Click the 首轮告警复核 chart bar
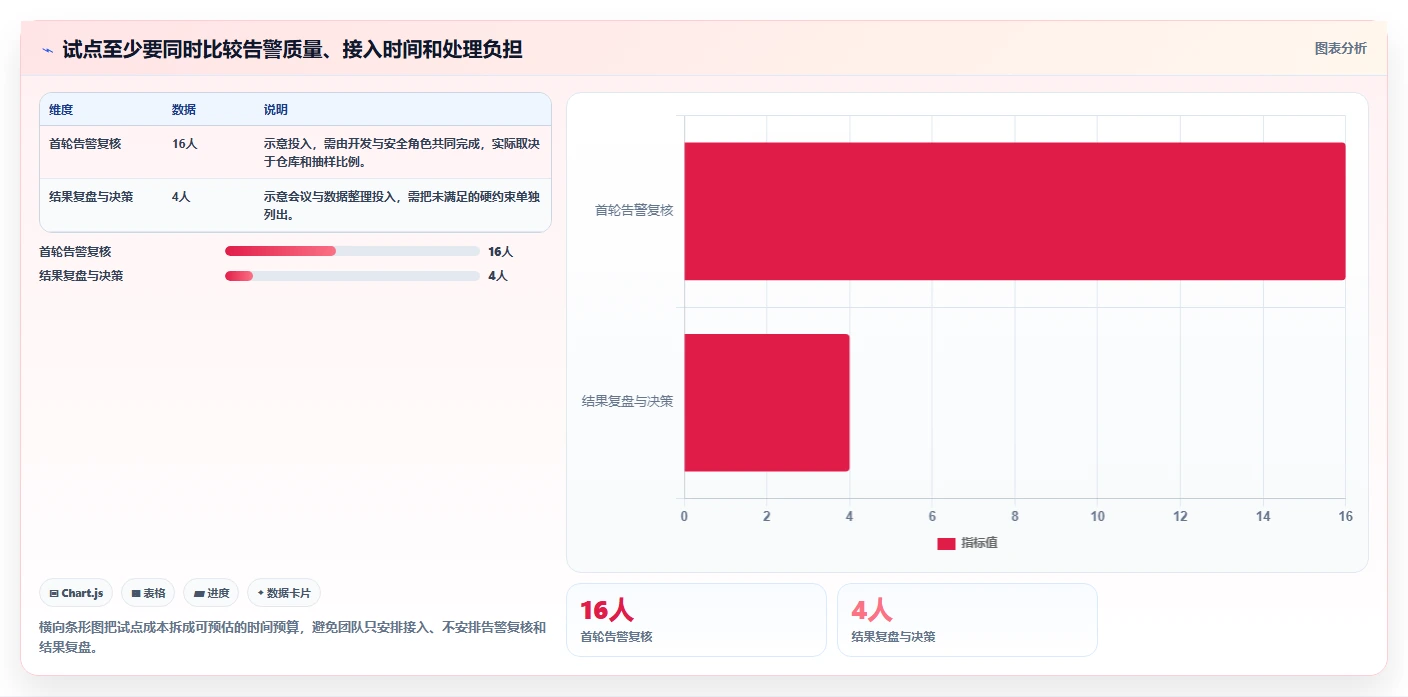Screen dimensions: 1408x697 1014,211
